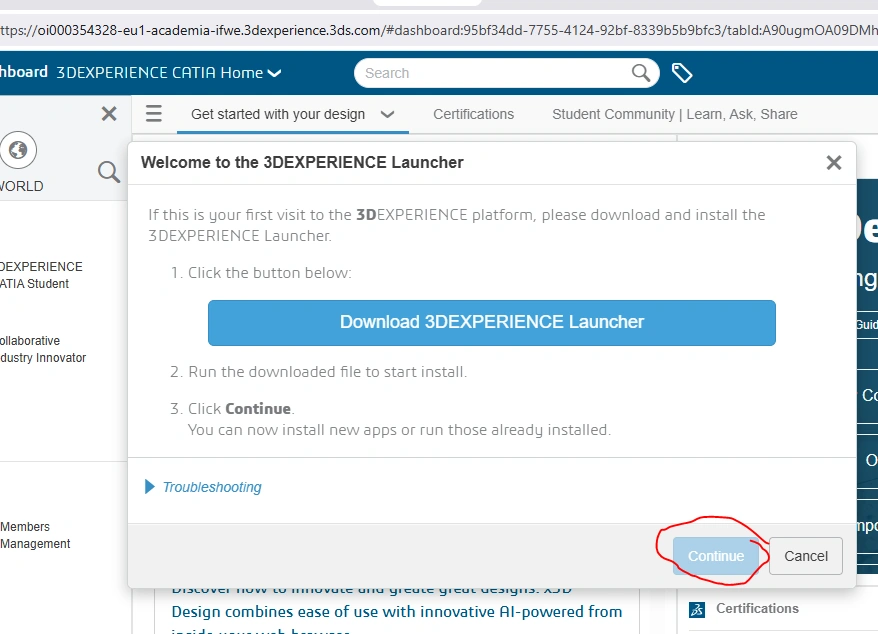Click the search magnifier icon in top bar
The width and height of the screenshot is (878, 634).
[641, 73]
